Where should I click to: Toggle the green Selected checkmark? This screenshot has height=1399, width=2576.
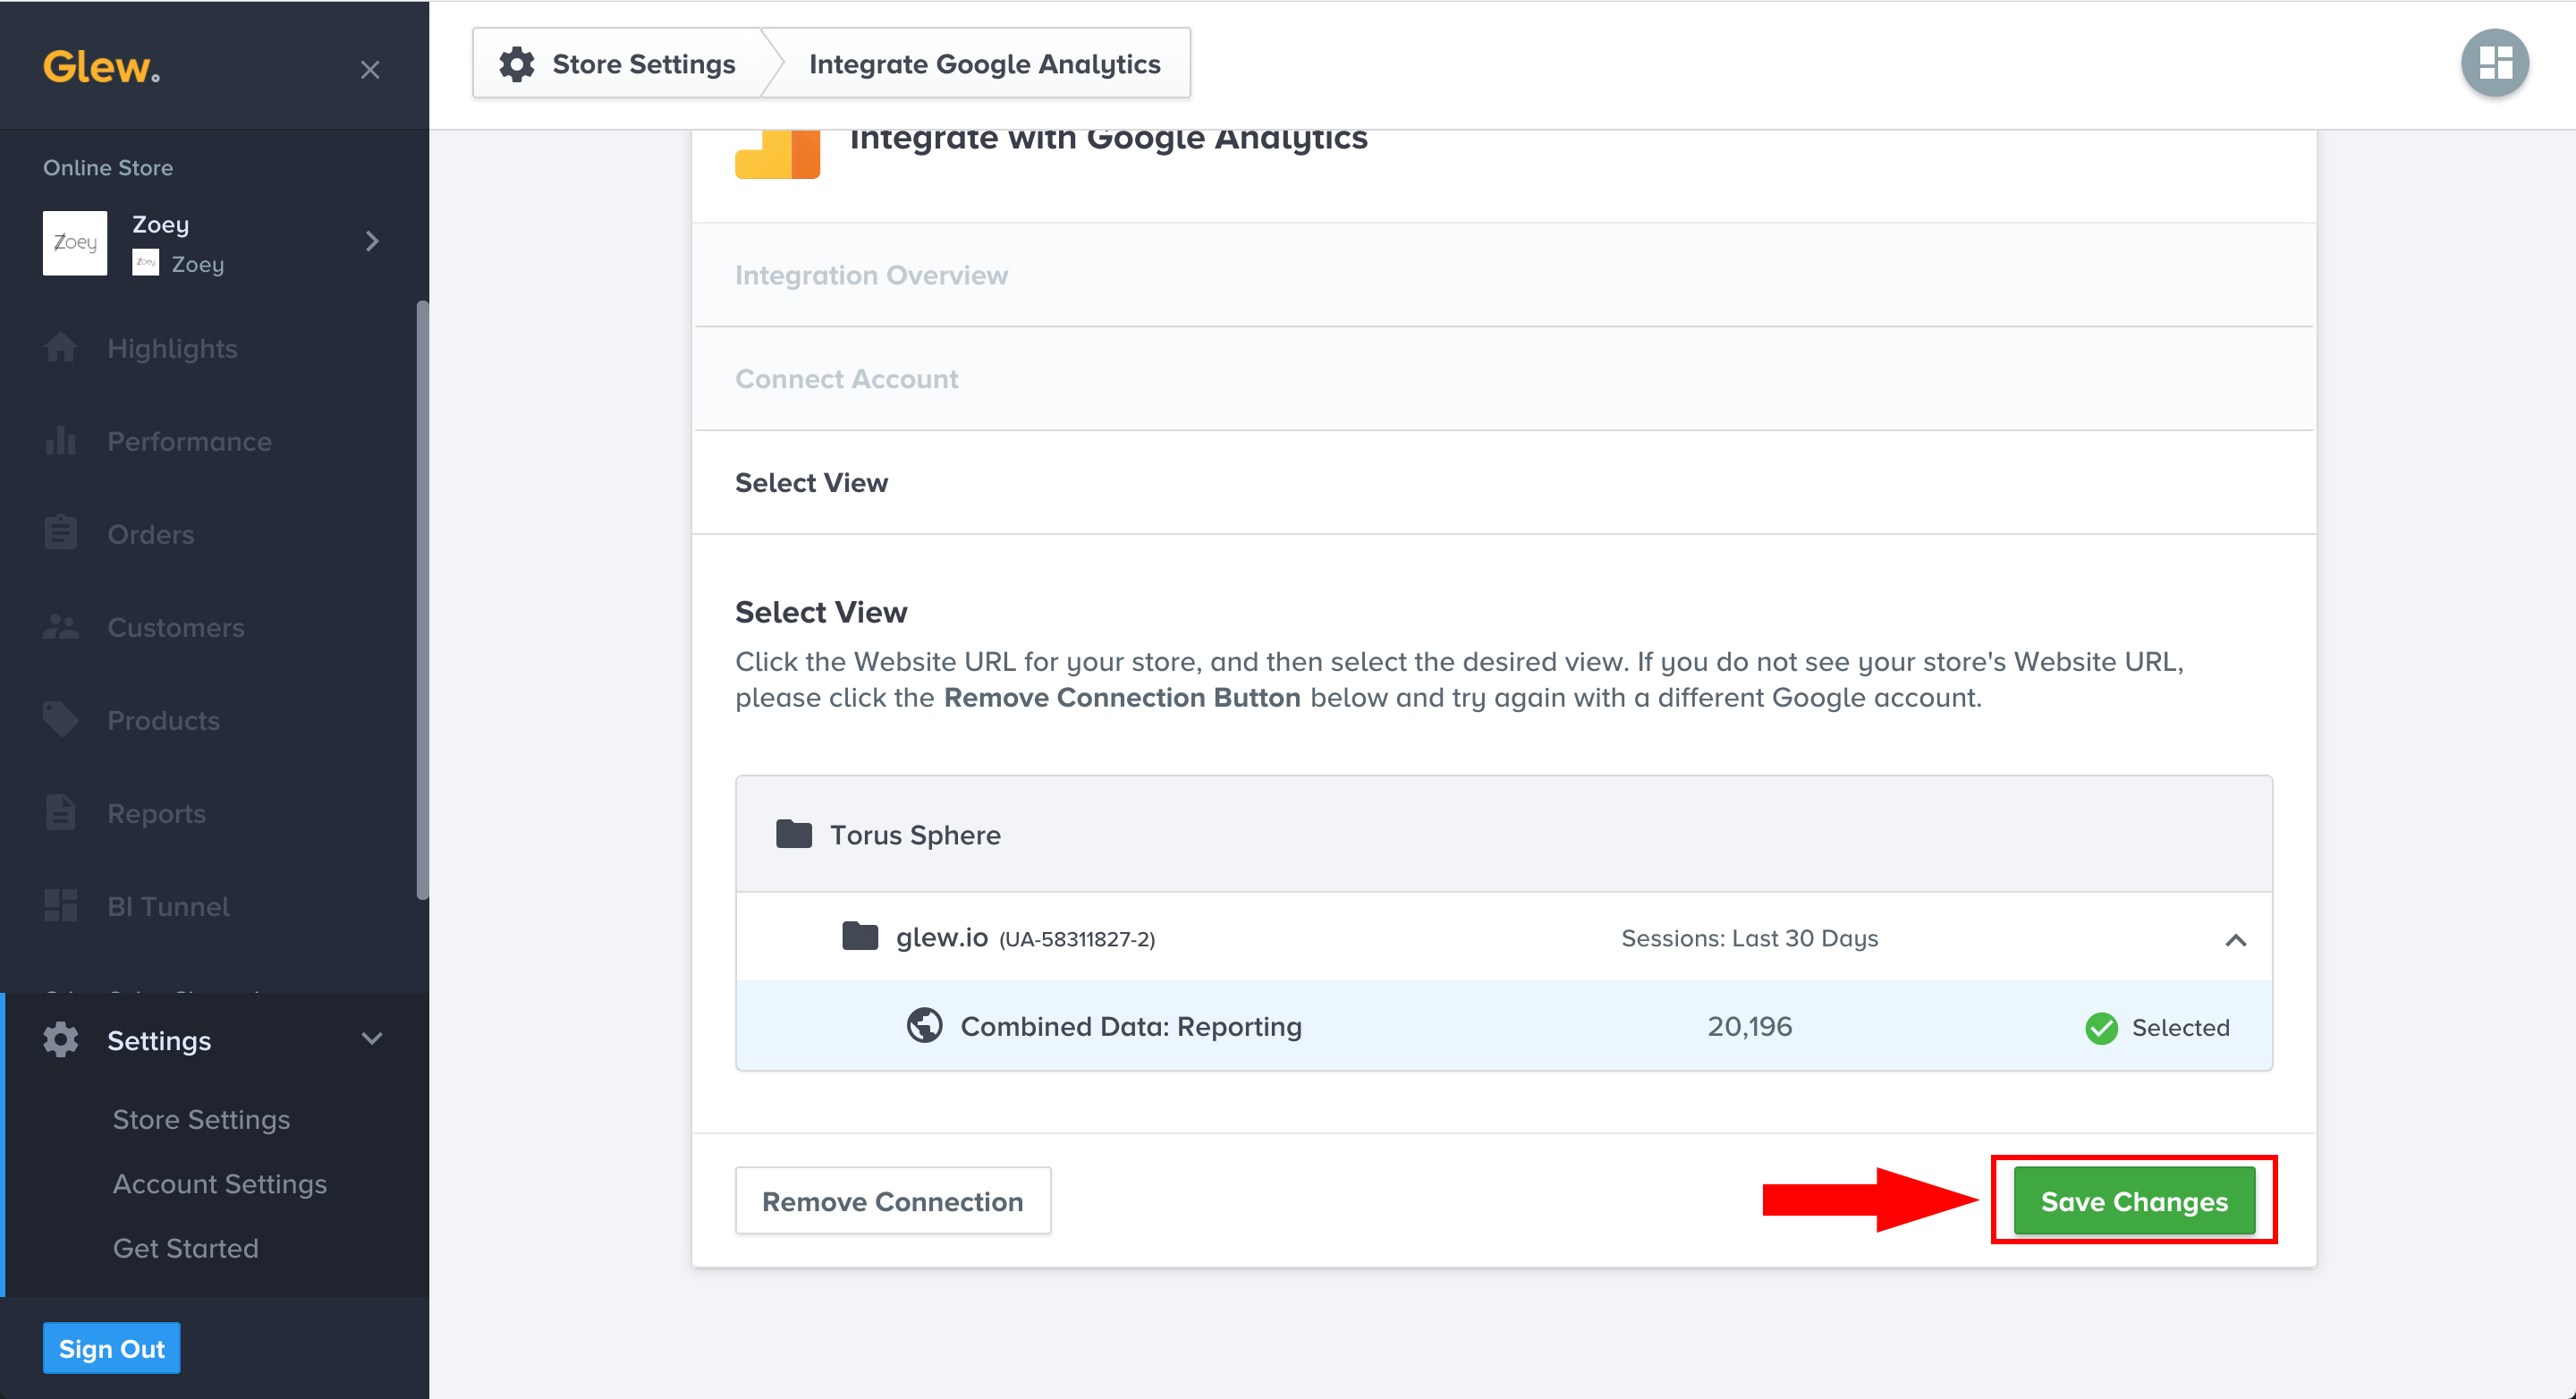click(x=2101, y=1028)
